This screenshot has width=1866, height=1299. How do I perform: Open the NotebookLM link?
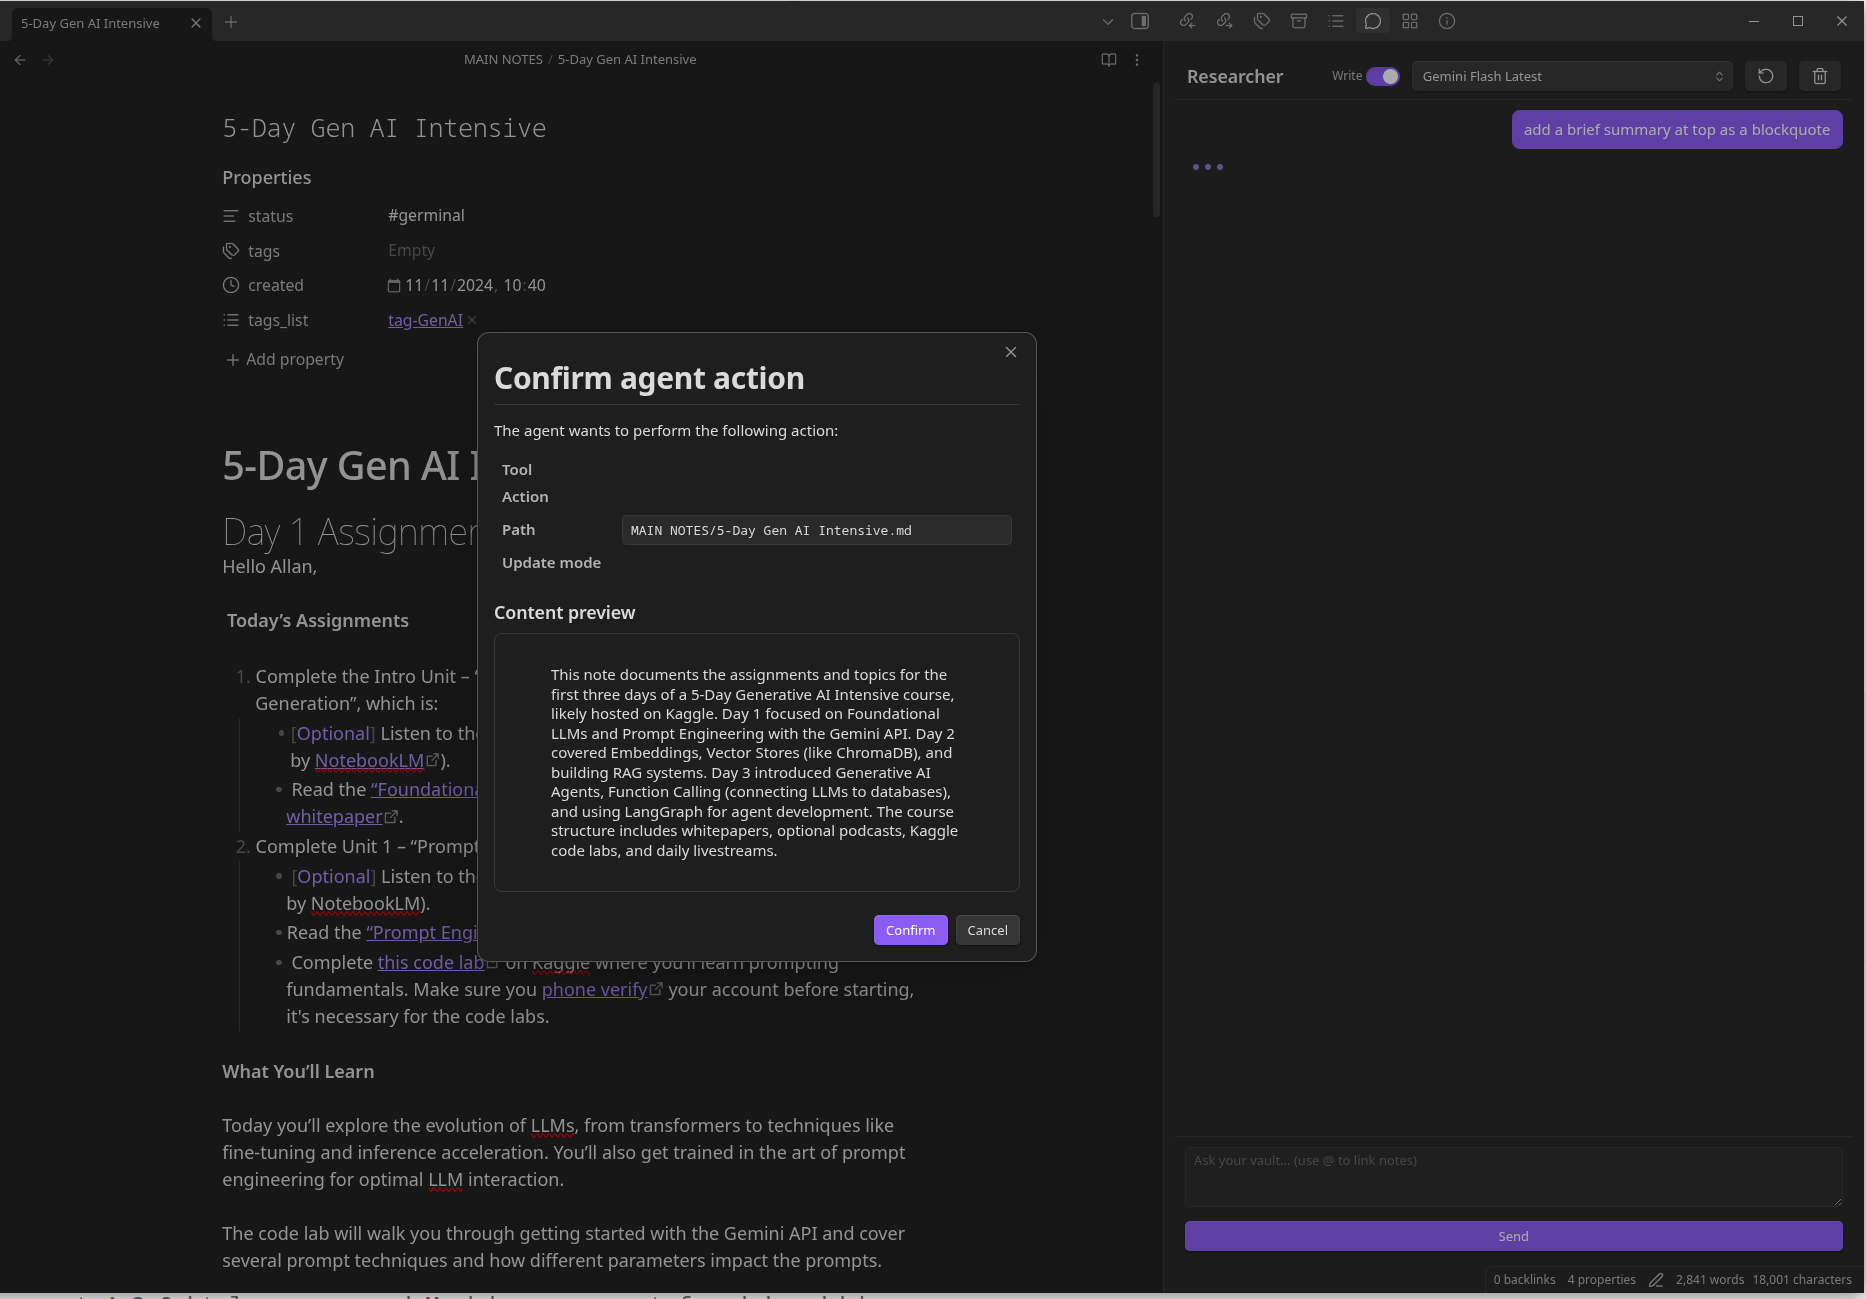pyautogui.click(x=369, y=760)
